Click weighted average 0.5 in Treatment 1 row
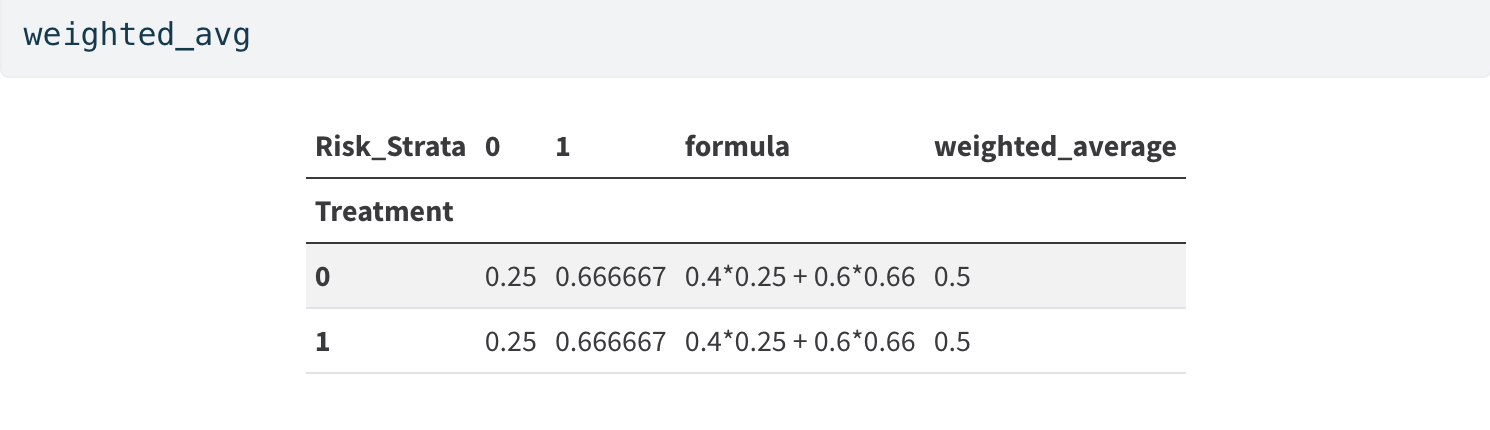 952,342
